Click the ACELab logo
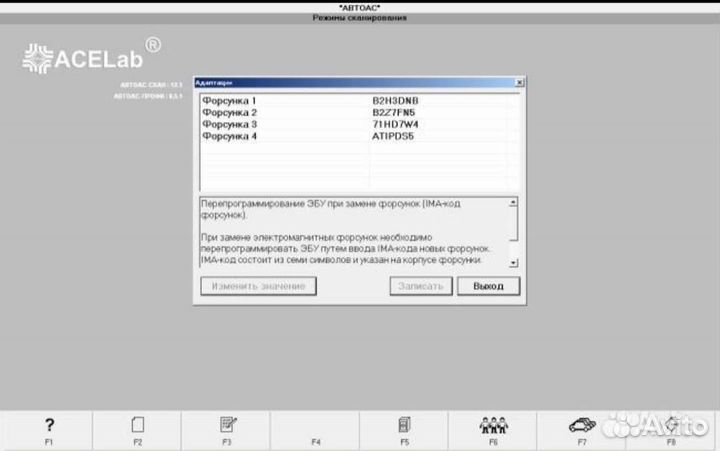Screen dimensions: 720x451 tap(92, 56)
